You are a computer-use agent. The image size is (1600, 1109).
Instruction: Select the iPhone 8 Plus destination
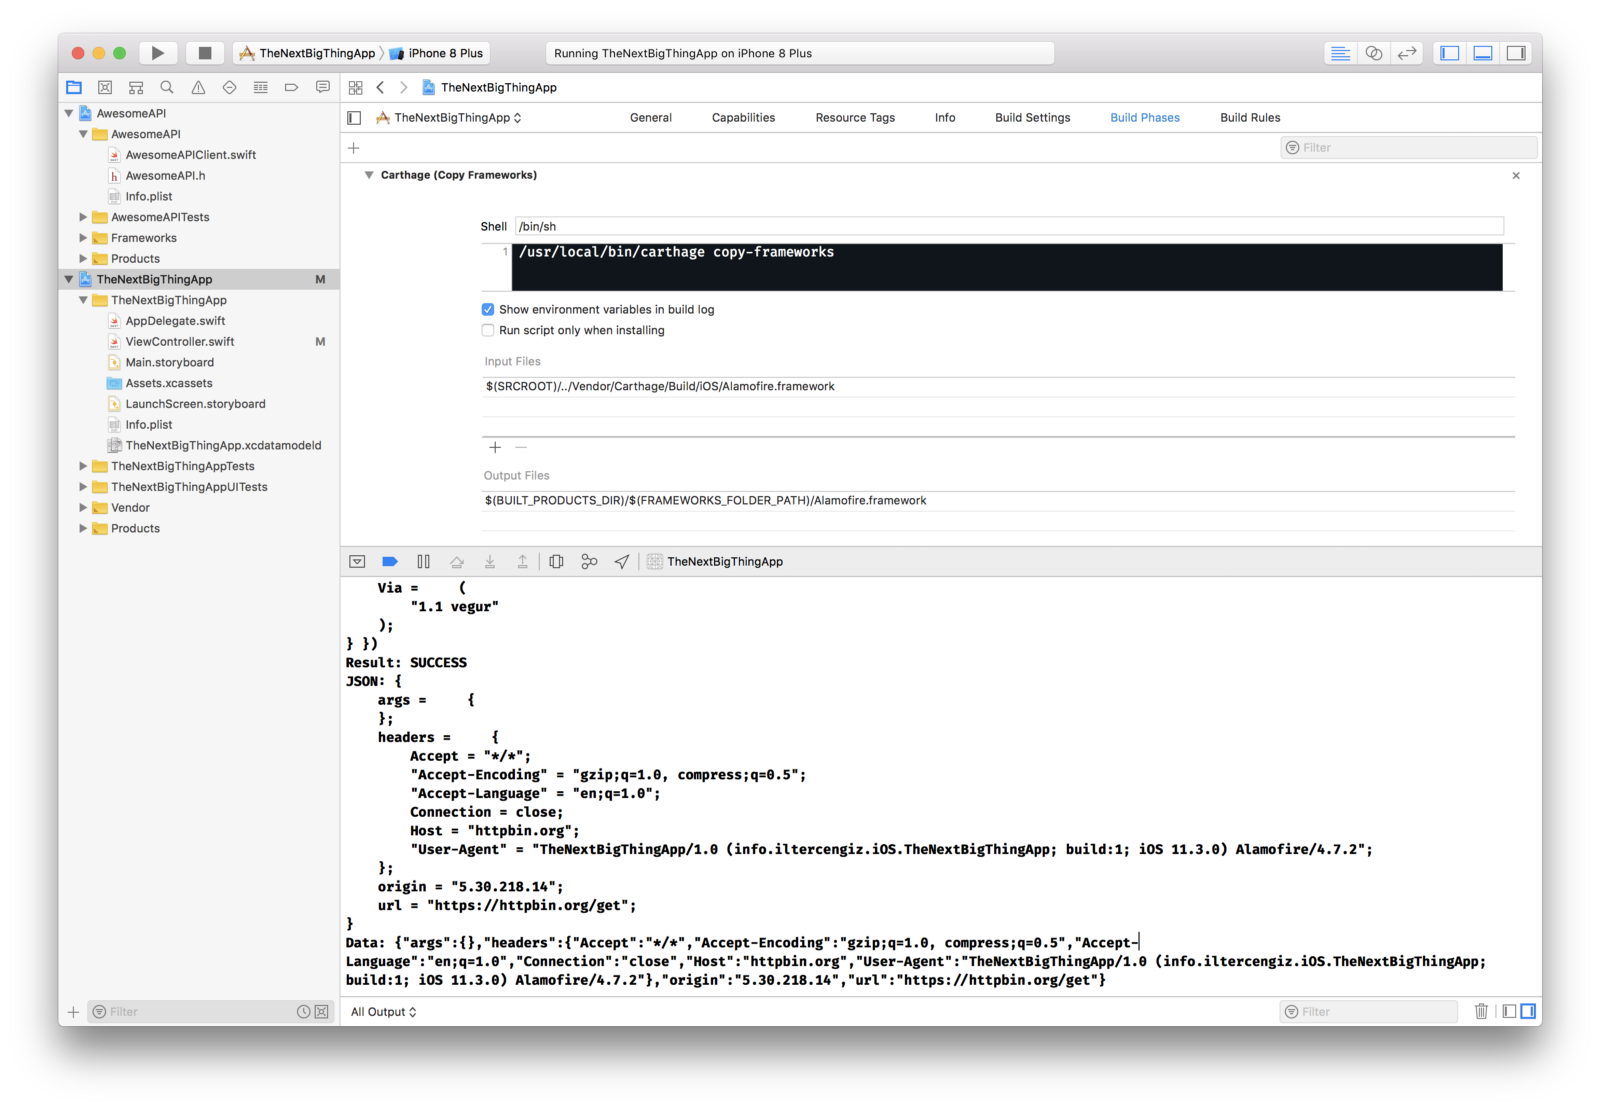(436, 53)
